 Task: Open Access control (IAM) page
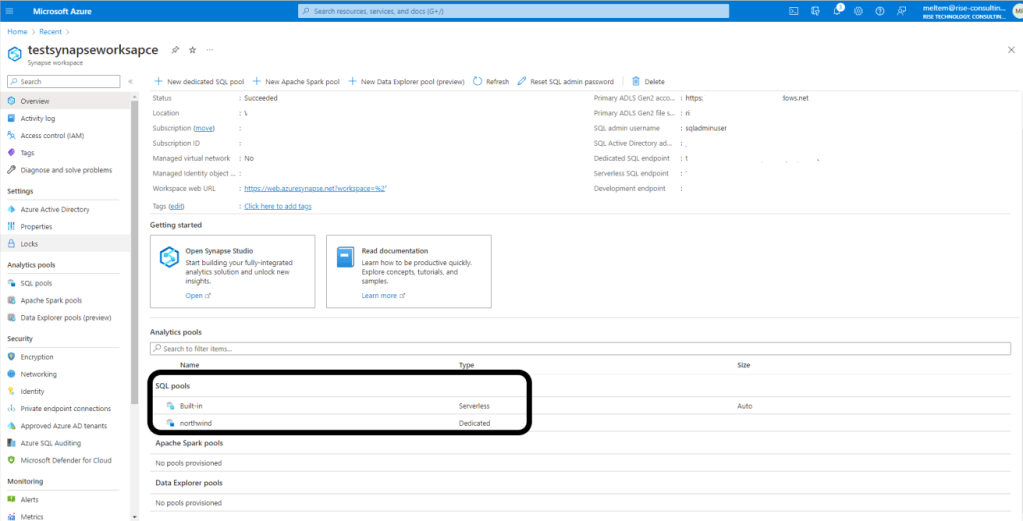52,135
